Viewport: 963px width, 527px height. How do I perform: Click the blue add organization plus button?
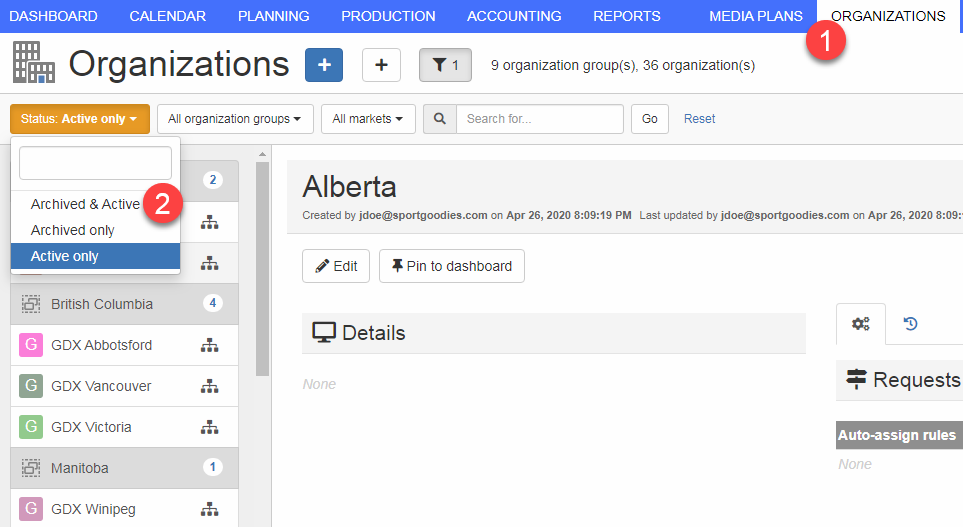(x=323, y=65)
